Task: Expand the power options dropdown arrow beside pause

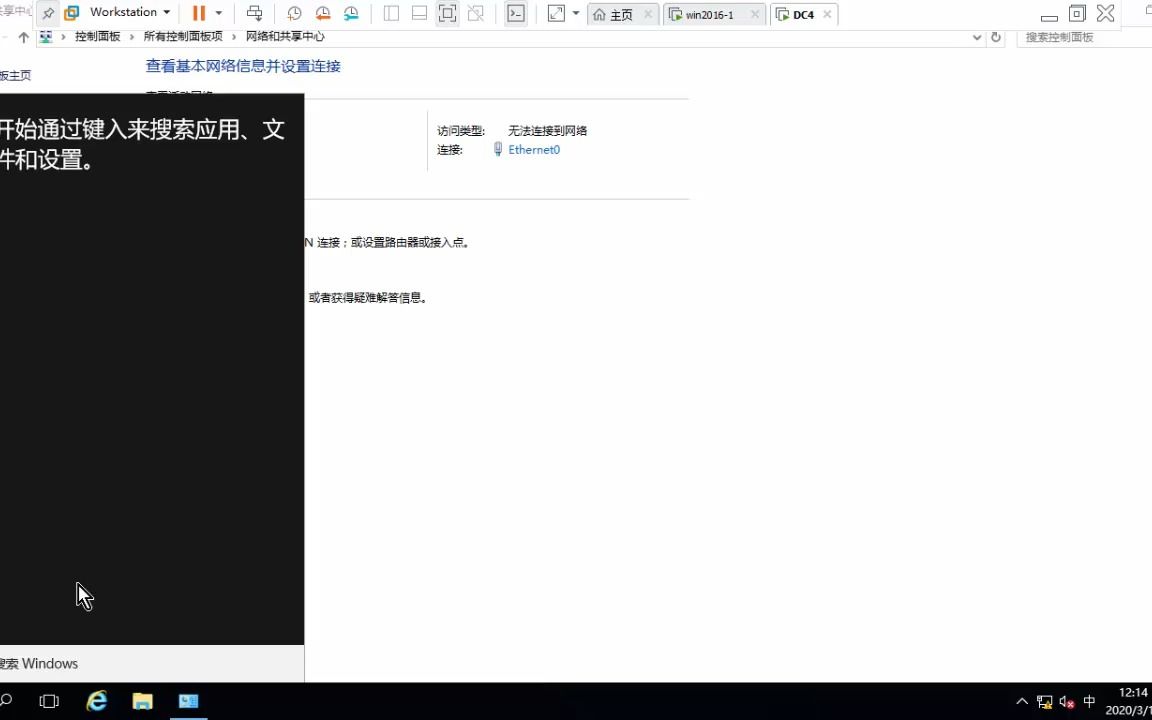Action: pos(218,12)
